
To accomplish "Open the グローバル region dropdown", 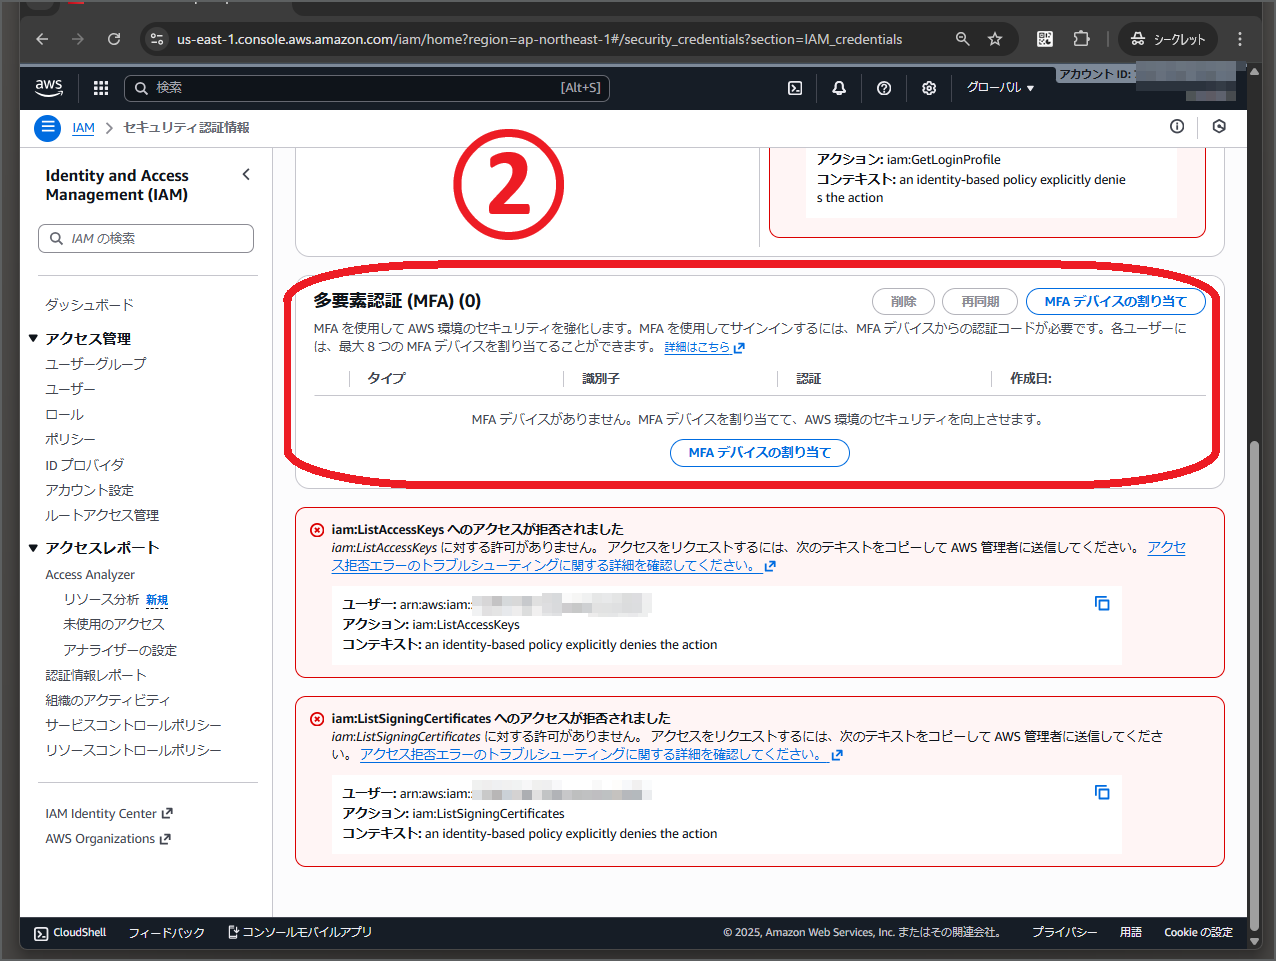I will (x=999, y=87).
